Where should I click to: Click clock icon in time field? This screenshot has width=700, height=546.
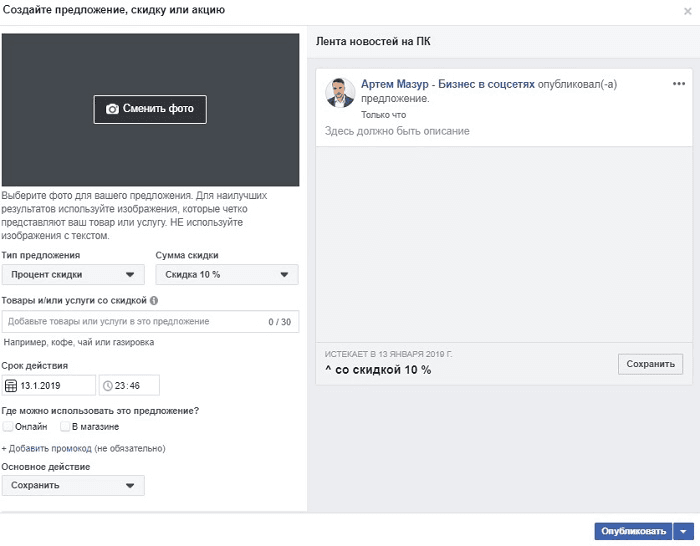pyautogui.click(x=108, y=386)
